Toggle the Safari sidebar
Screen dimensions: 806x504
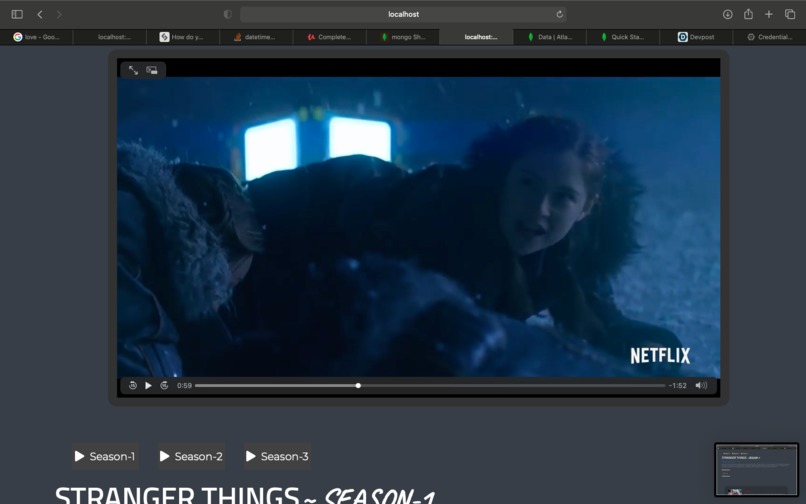17,14
